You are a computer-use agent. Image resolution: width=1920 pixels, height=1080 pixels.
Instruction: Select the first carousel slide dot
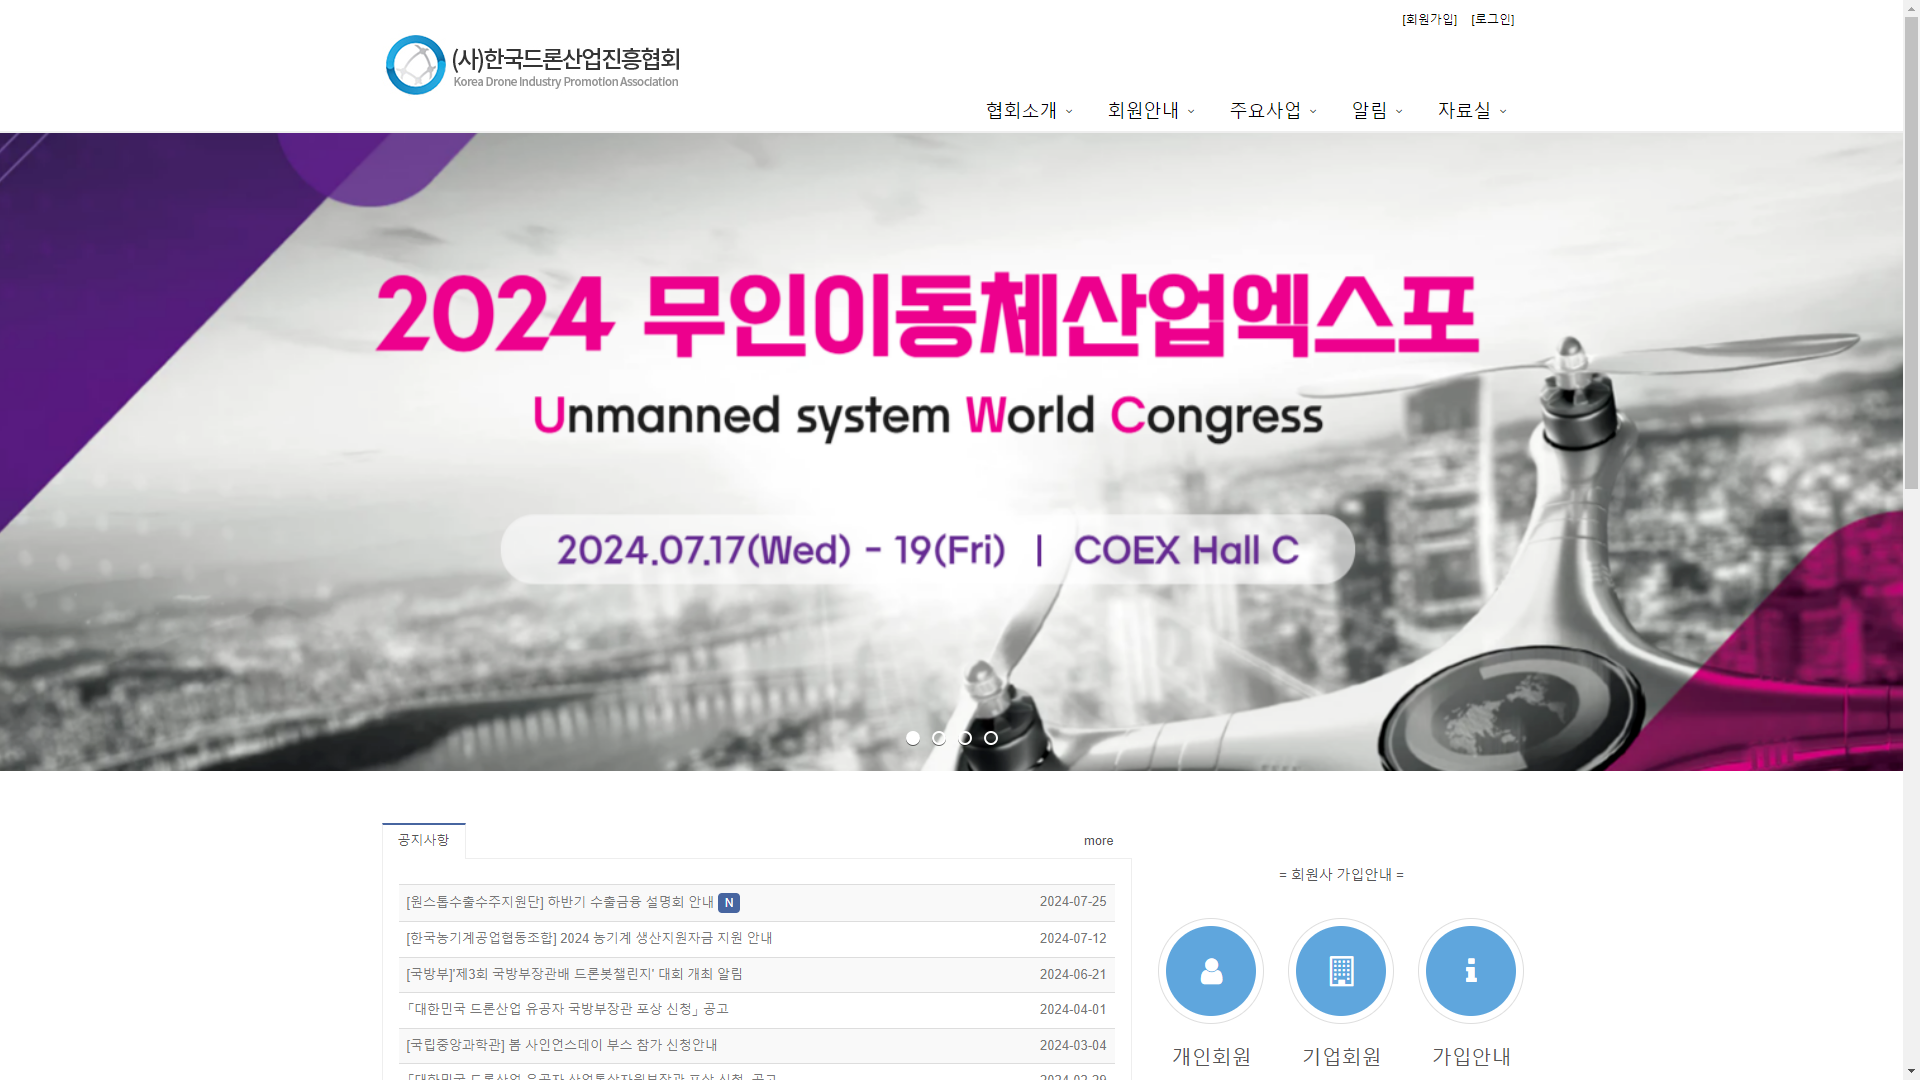point(913,738)
